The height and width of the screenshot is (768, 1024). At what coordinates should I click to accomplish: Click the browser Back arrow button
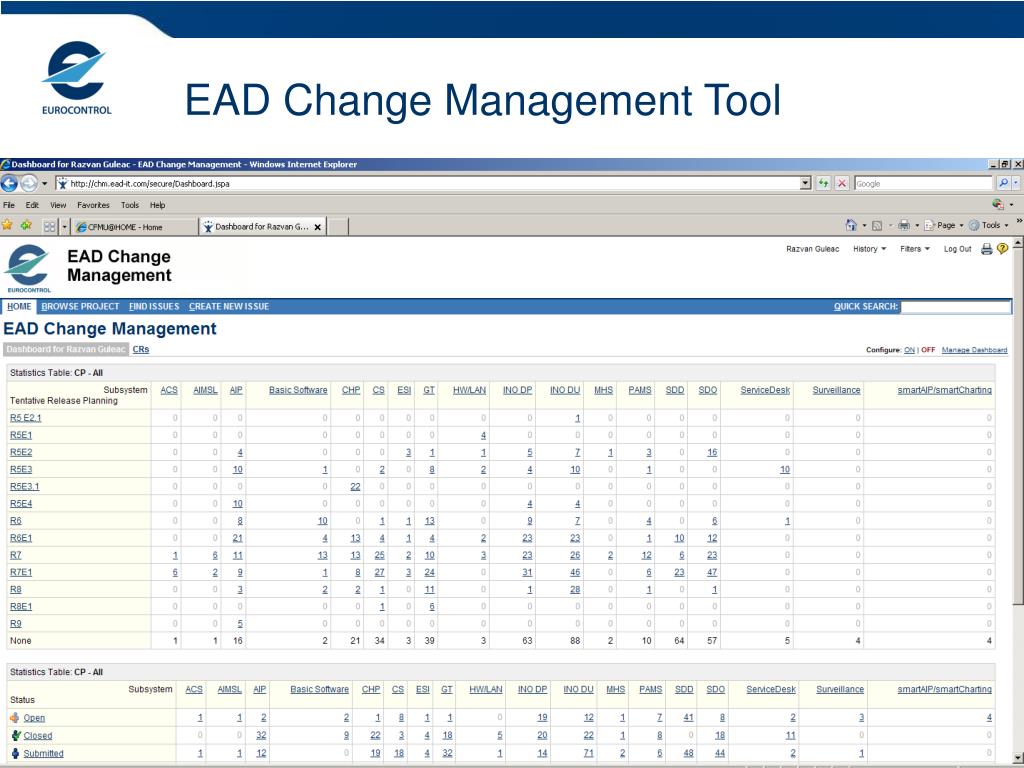click(x=9, y=184)
